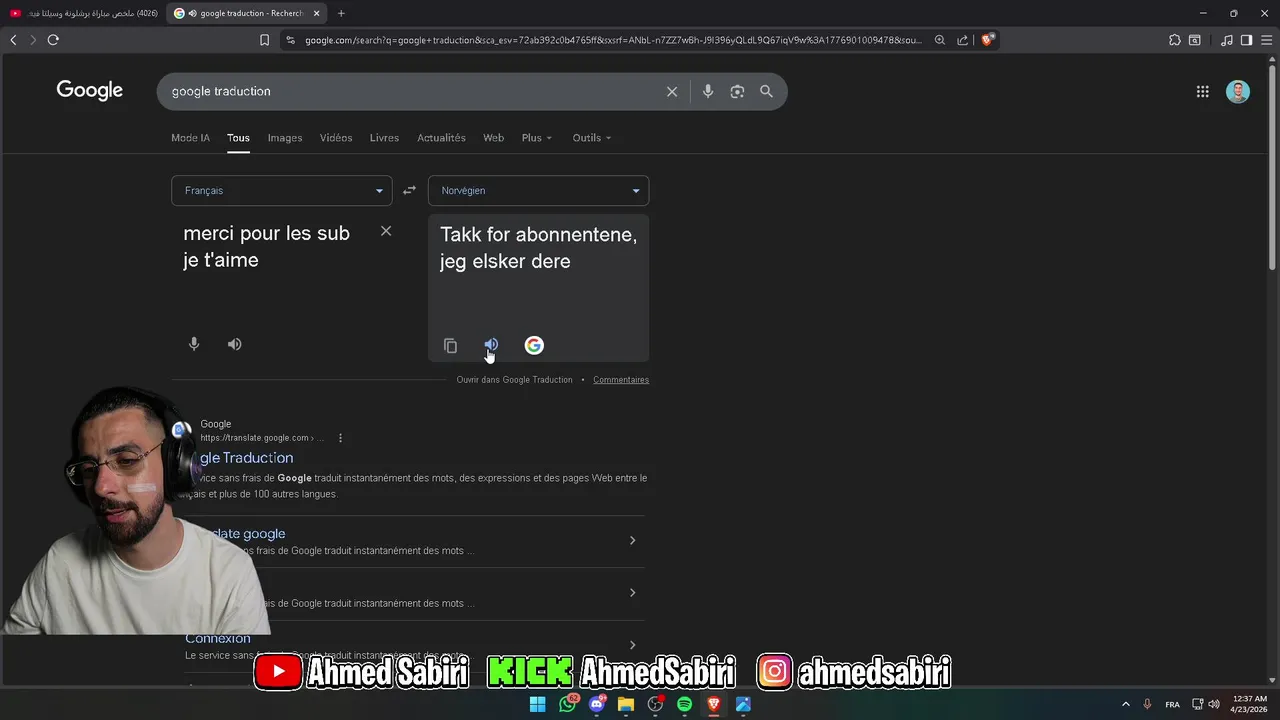Image resolution: width=1280 pixels, height=720 pixels.
Task: Open page zoom control in address bar
Action: [x=940, y=40]
